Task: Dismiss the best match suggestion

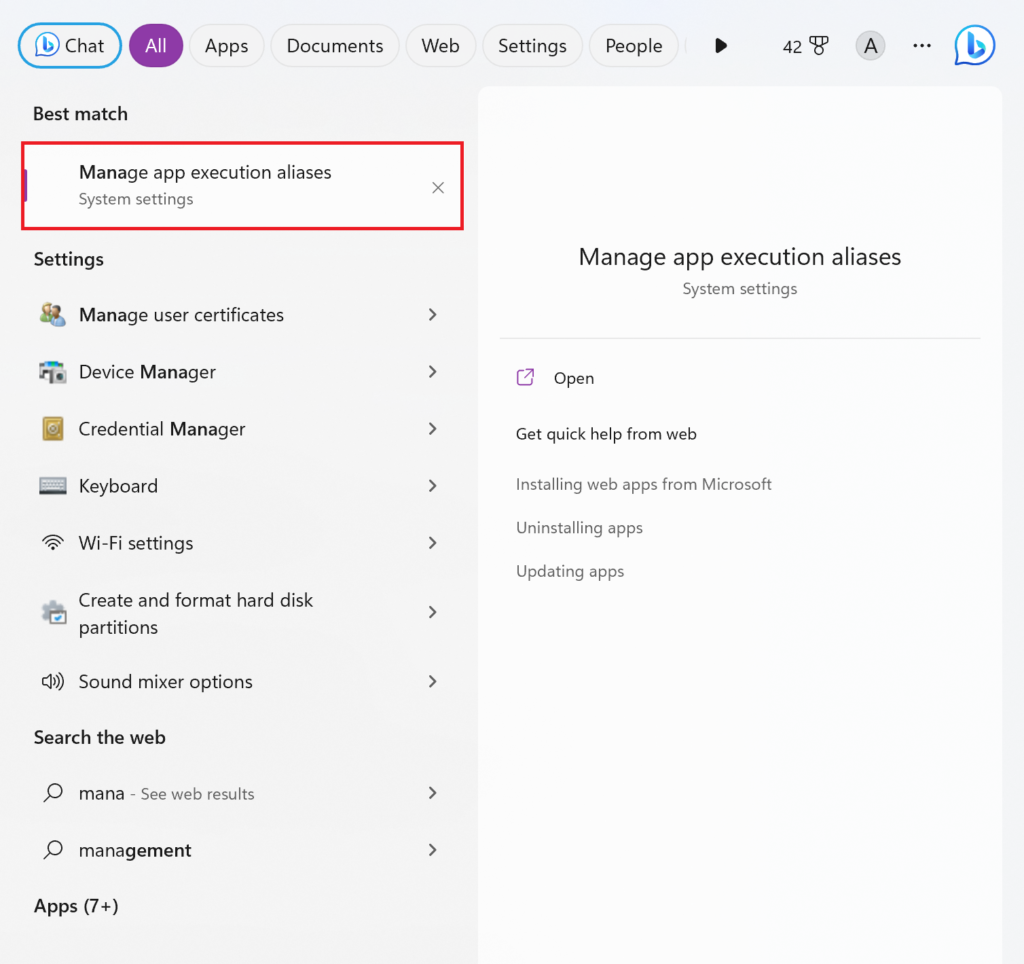Action: 438,187
